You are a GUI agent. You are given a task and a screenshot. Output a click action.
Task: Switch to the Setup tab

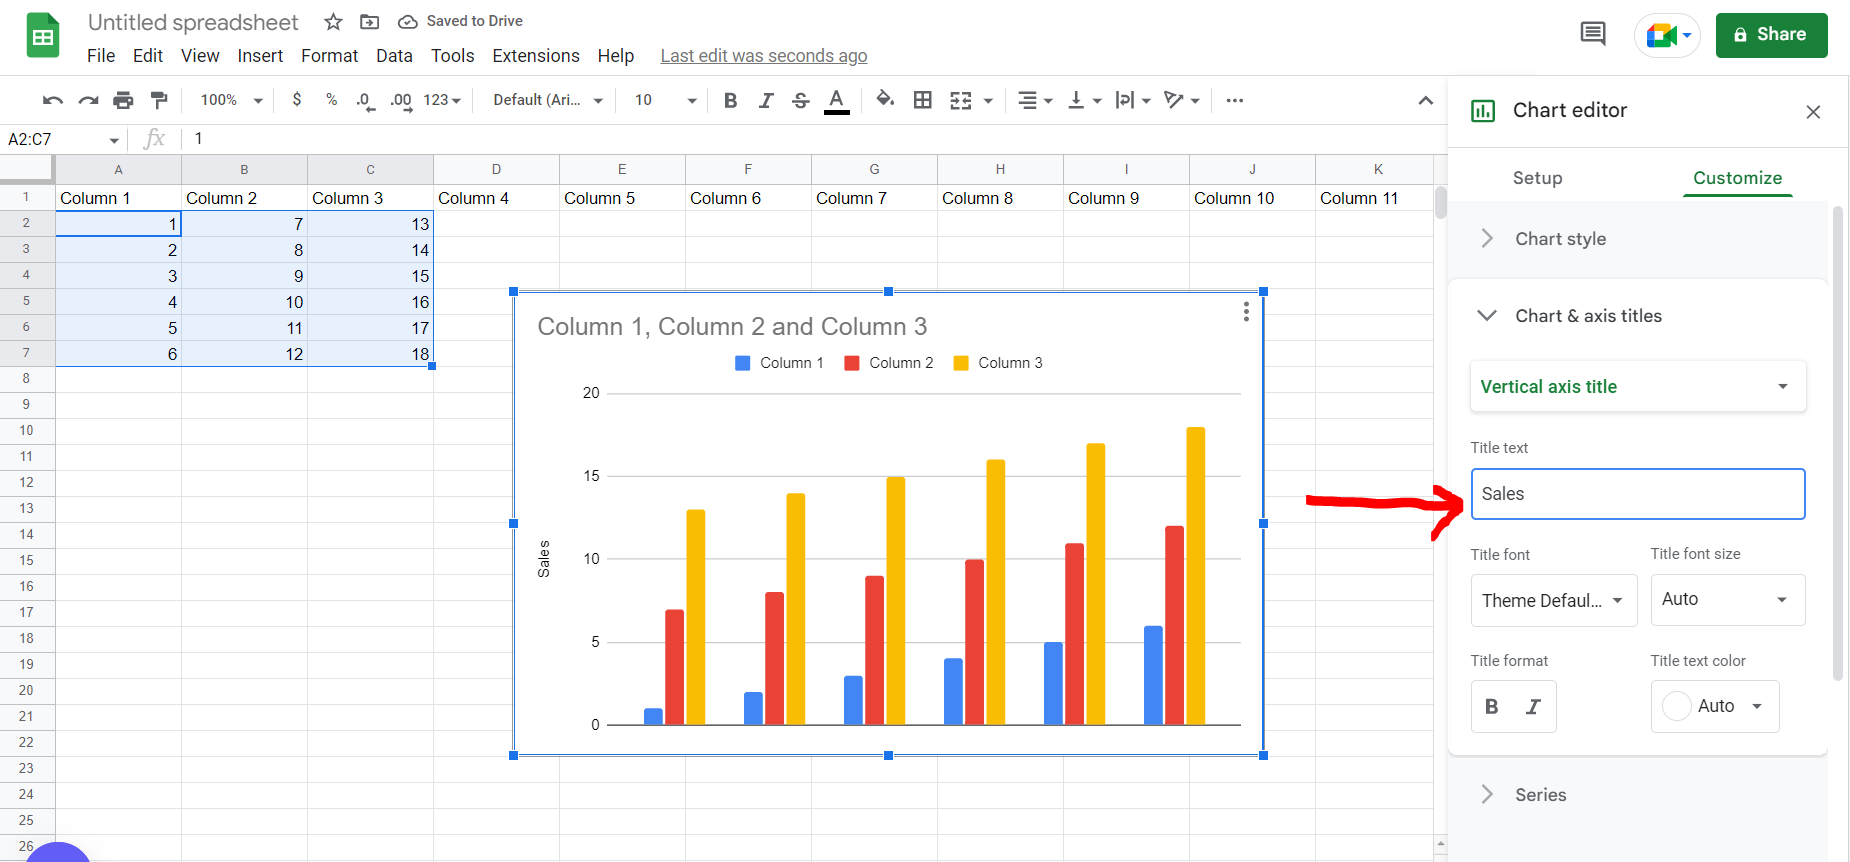point(1537,178)
